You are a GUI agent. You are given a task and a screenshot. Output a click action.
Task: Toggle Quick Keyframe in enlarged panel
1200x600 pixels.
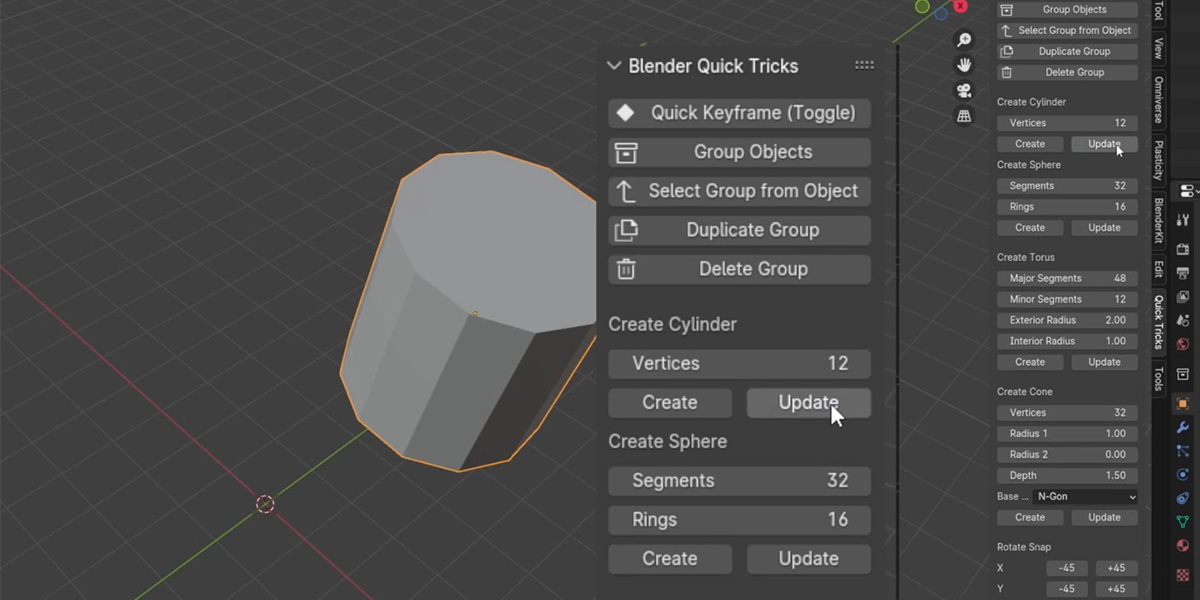[x=739, y=113]
